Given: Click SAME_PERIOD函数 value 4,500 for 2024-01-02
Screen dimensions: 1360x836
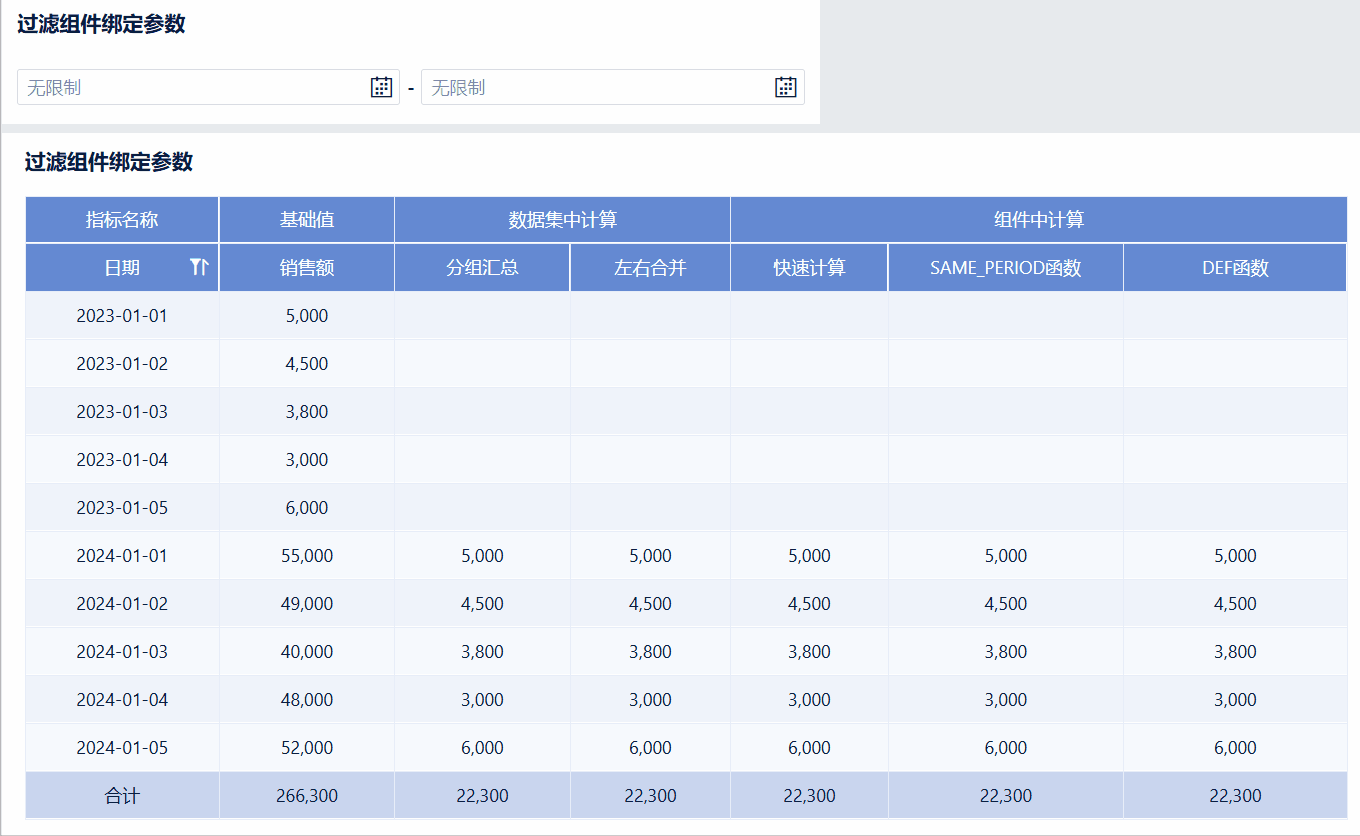Looking at the screenshot, I should (x=1005, y=604).
